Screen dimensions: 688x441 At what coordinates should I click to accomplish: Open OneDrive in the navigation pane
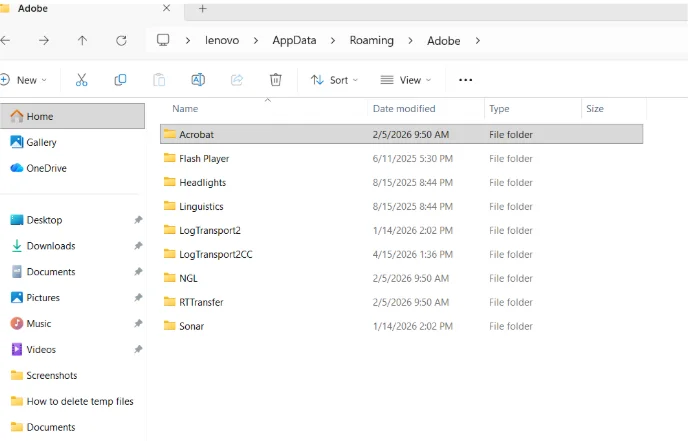[46, 168]
